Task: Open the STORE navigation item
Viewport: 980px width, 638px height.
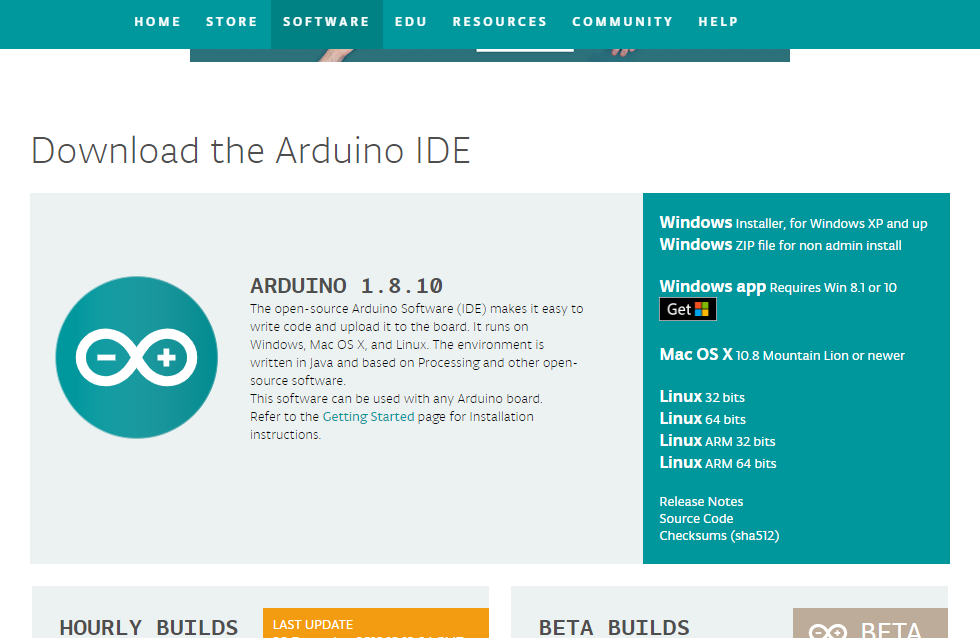Action: [x=232, y=22]
